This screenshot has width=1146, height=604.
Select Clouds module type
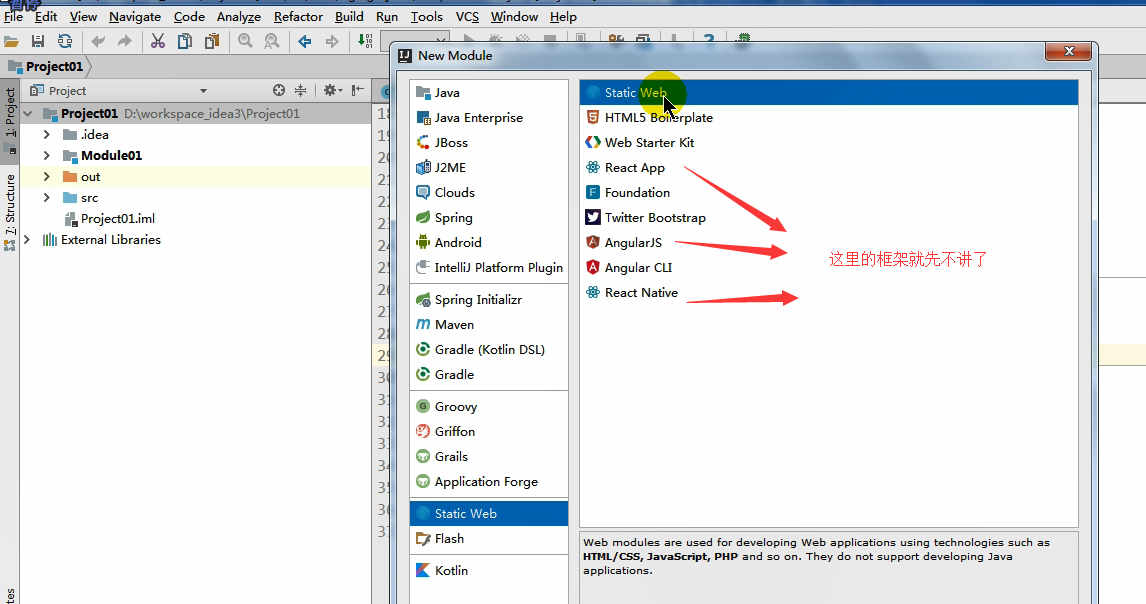click(489, 192)
